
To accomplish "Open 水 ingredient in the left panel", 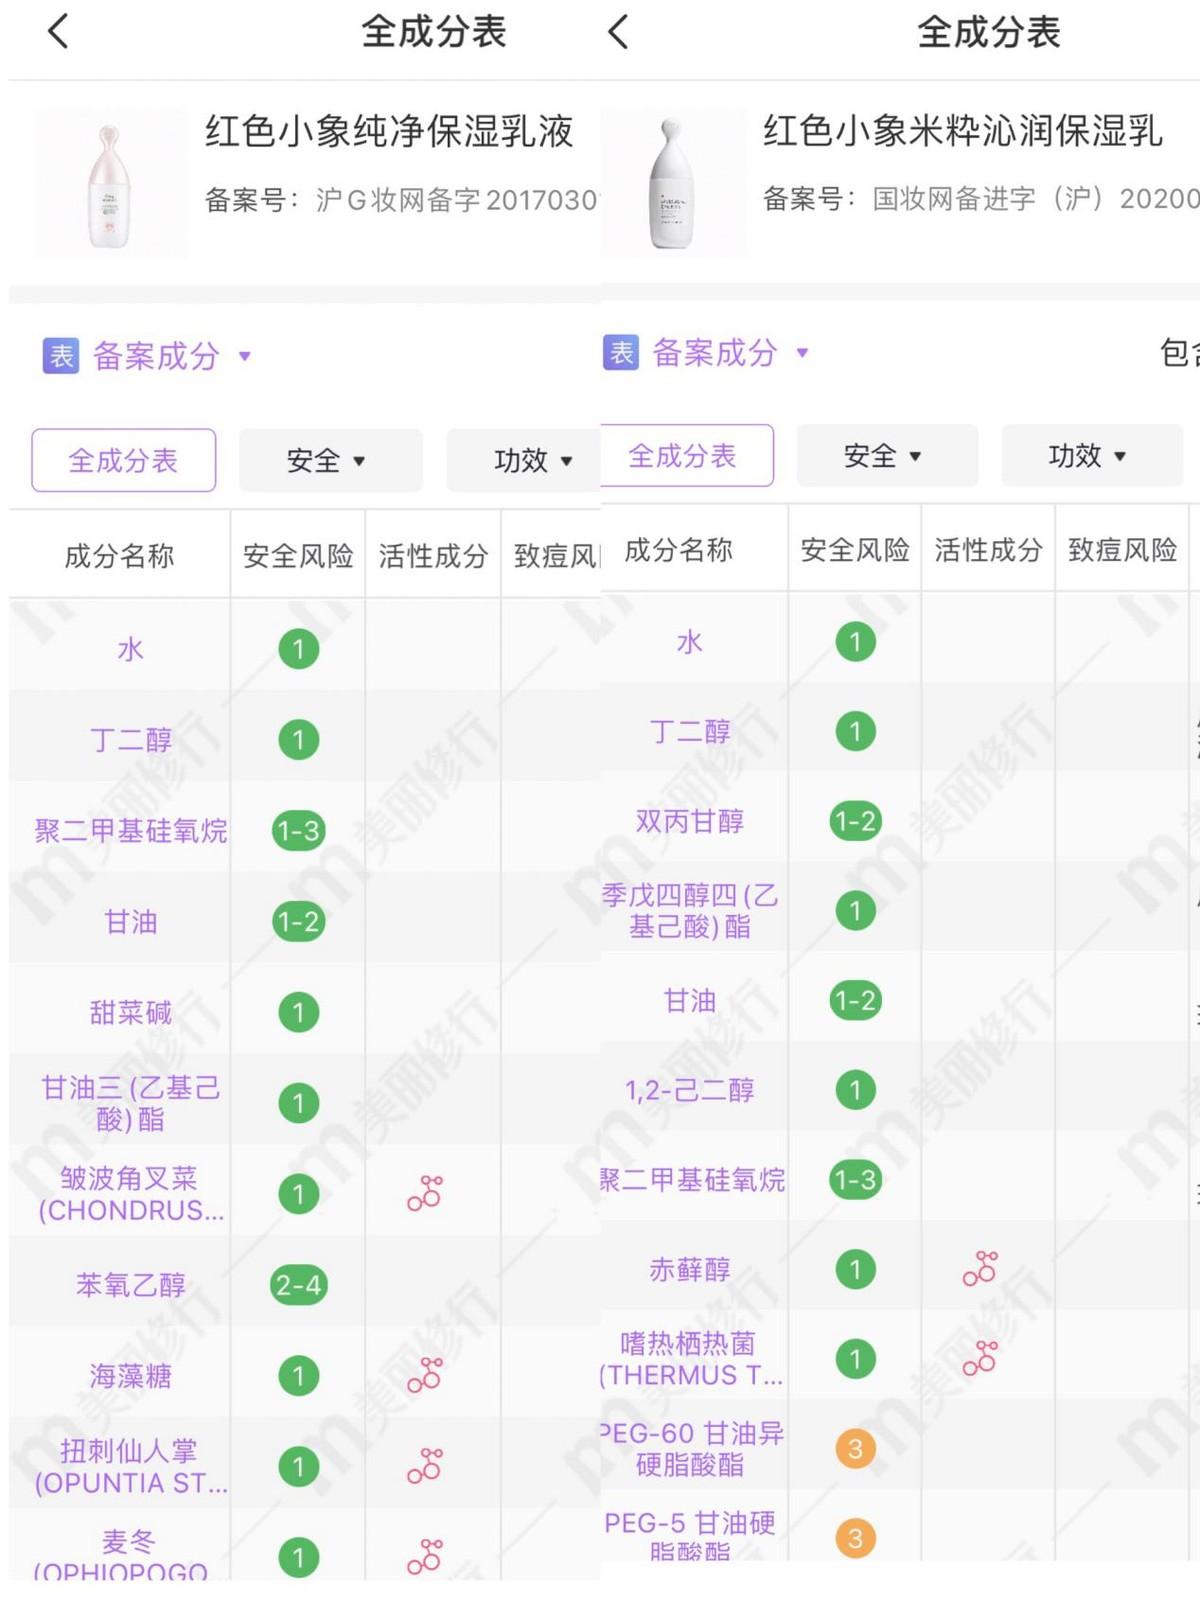I will [130, 649].
